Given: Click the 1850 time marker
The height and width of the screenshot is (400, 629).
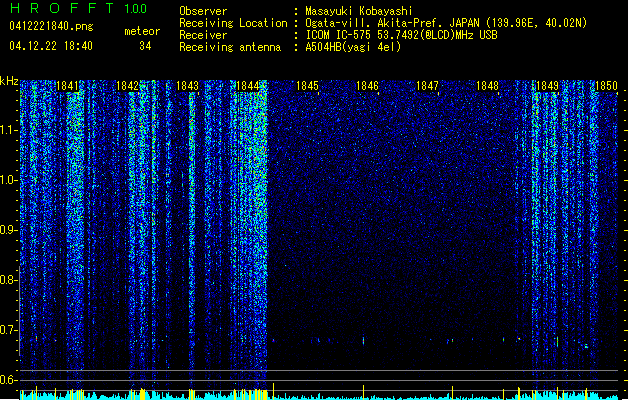Looking at the screenshot, I should click(606, 86).
